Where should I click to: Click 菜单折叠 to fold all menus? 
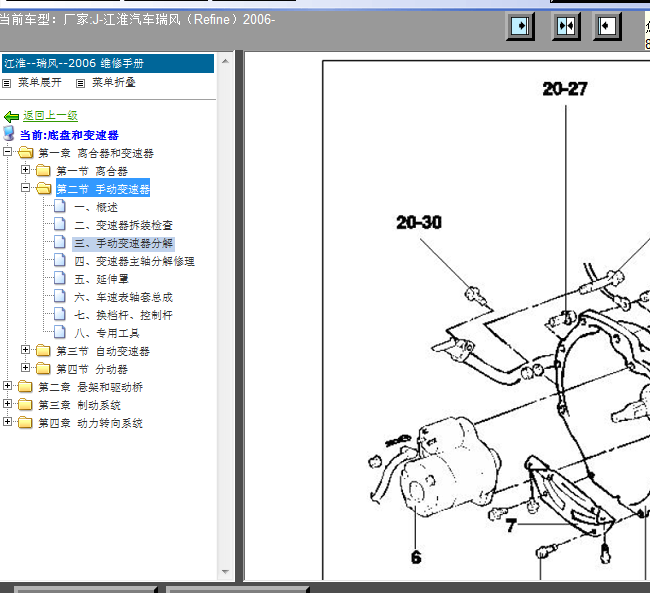click(x=114, y=83)
